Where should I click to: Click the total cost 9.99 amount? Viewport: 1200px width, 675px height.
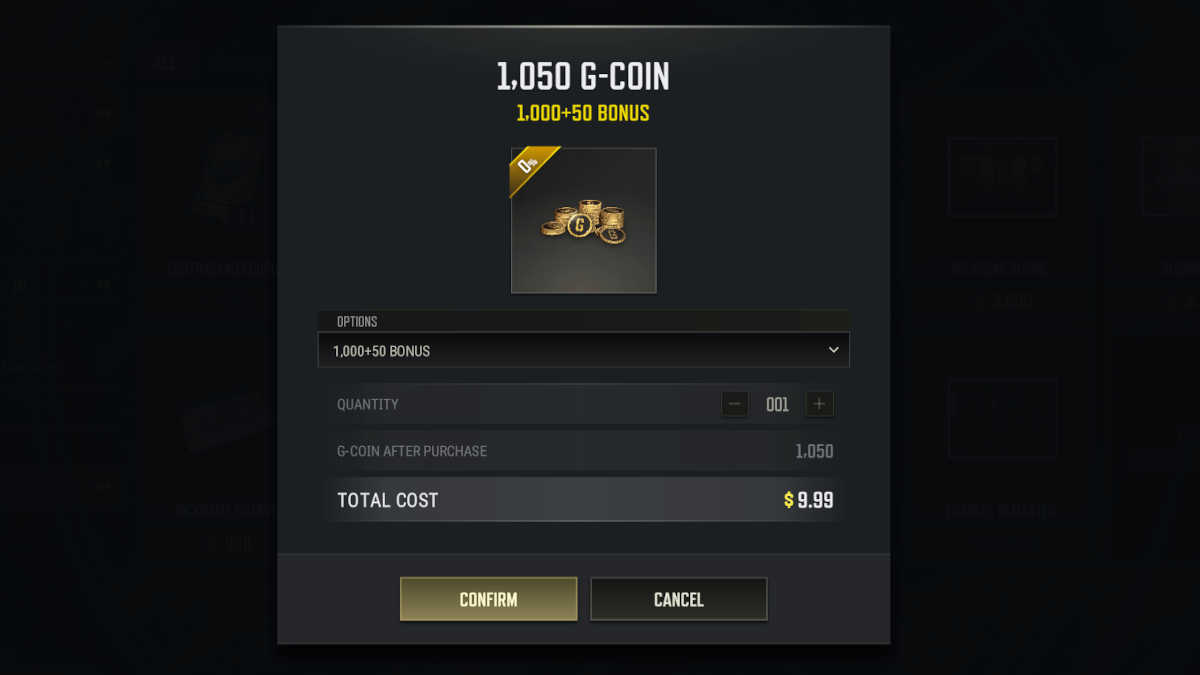pyautogui.click(x=815, y=500)
